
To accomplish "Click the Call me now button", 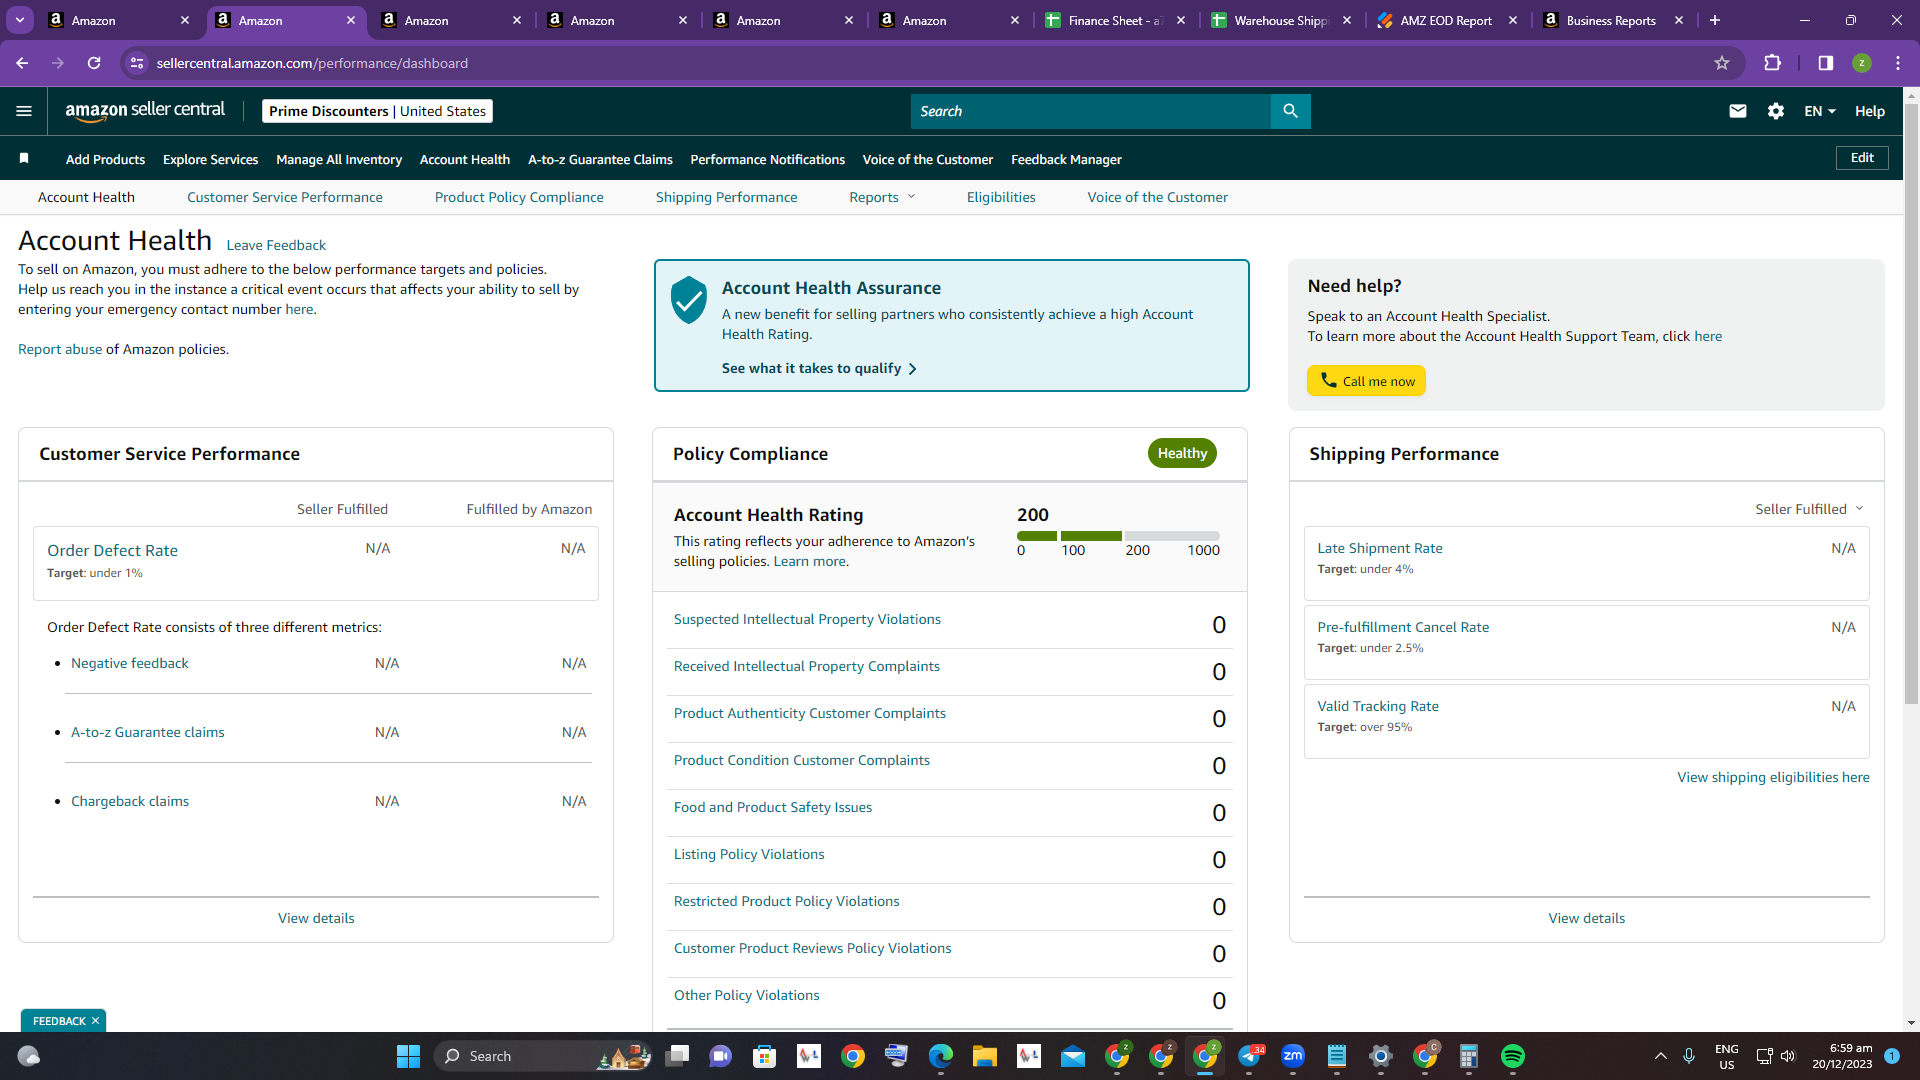I will pos(1366,381).
